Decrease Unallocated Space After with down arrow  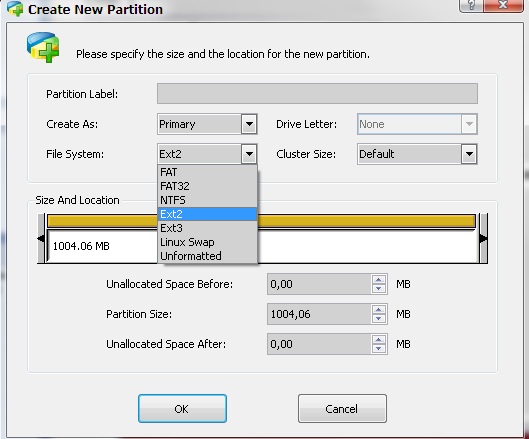[x=379, y=349]
